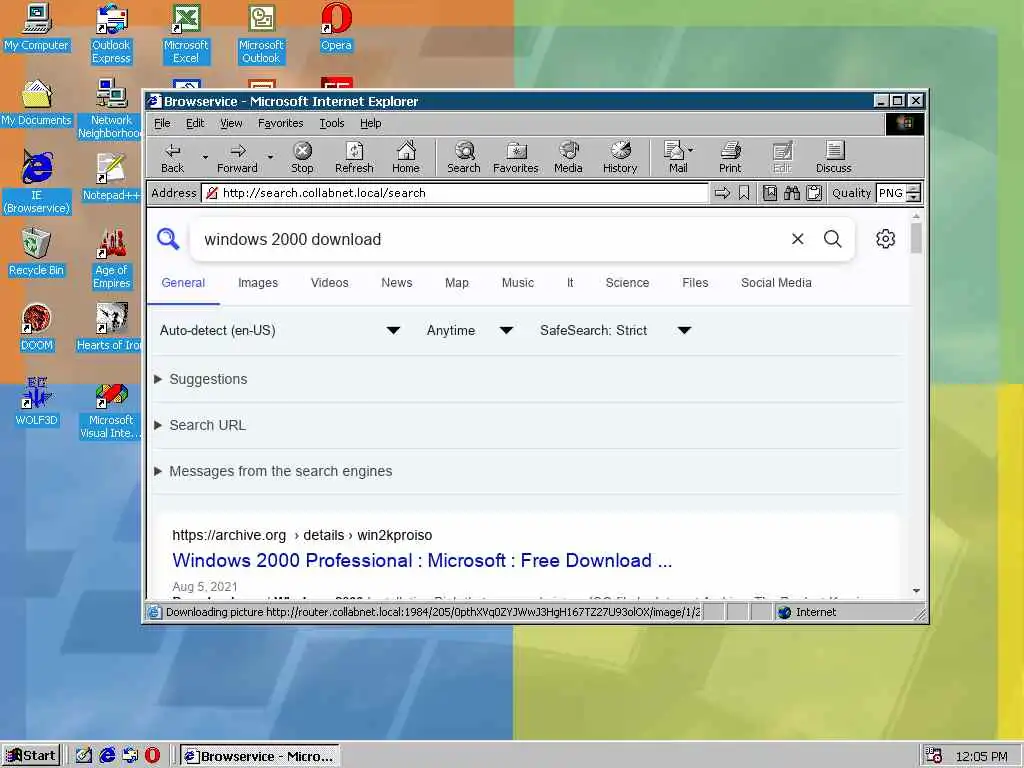The height and width of the screenshot is (768, 1024).
Task: Click the Go arrow beside the address bar
Action: pos(722,193)
